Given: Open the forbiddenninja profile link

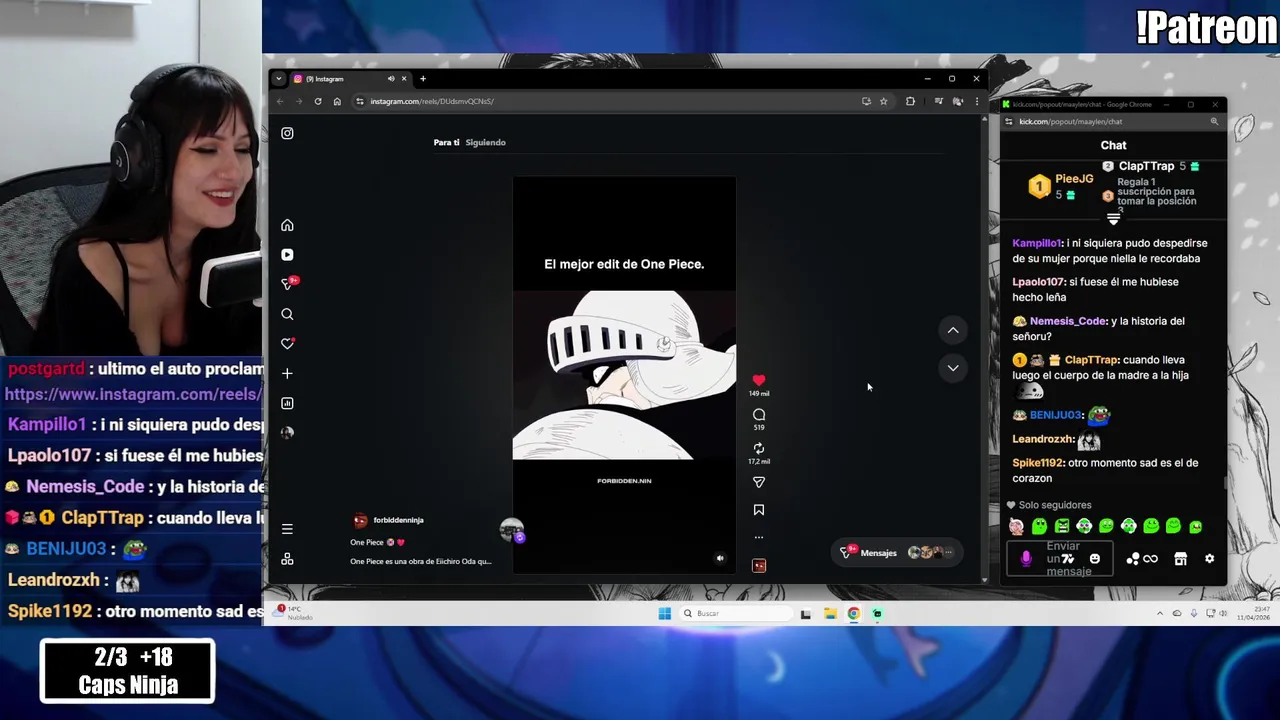Looking at the screenshot, I should tap(398, 520).
